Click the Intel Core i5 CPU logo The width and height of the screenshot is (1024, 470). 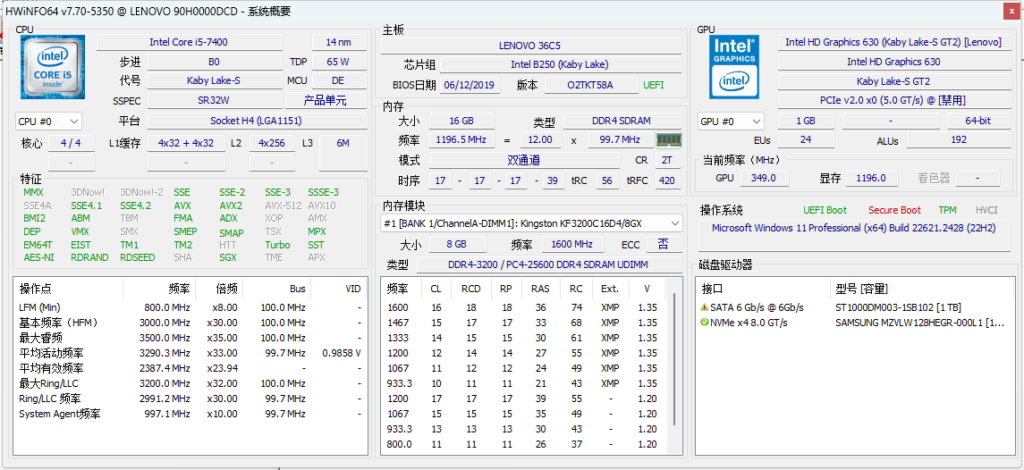(52, 68)
